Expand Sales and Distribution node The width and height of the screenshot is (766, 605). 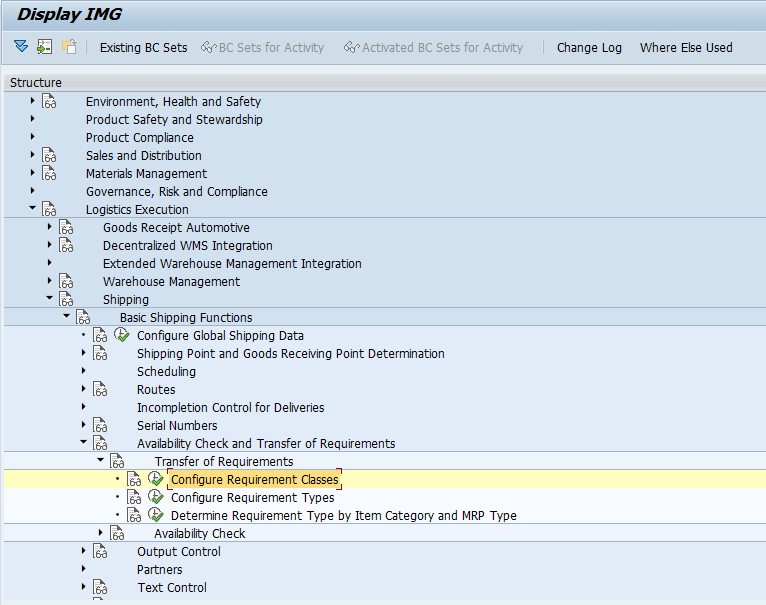(33, 155)
